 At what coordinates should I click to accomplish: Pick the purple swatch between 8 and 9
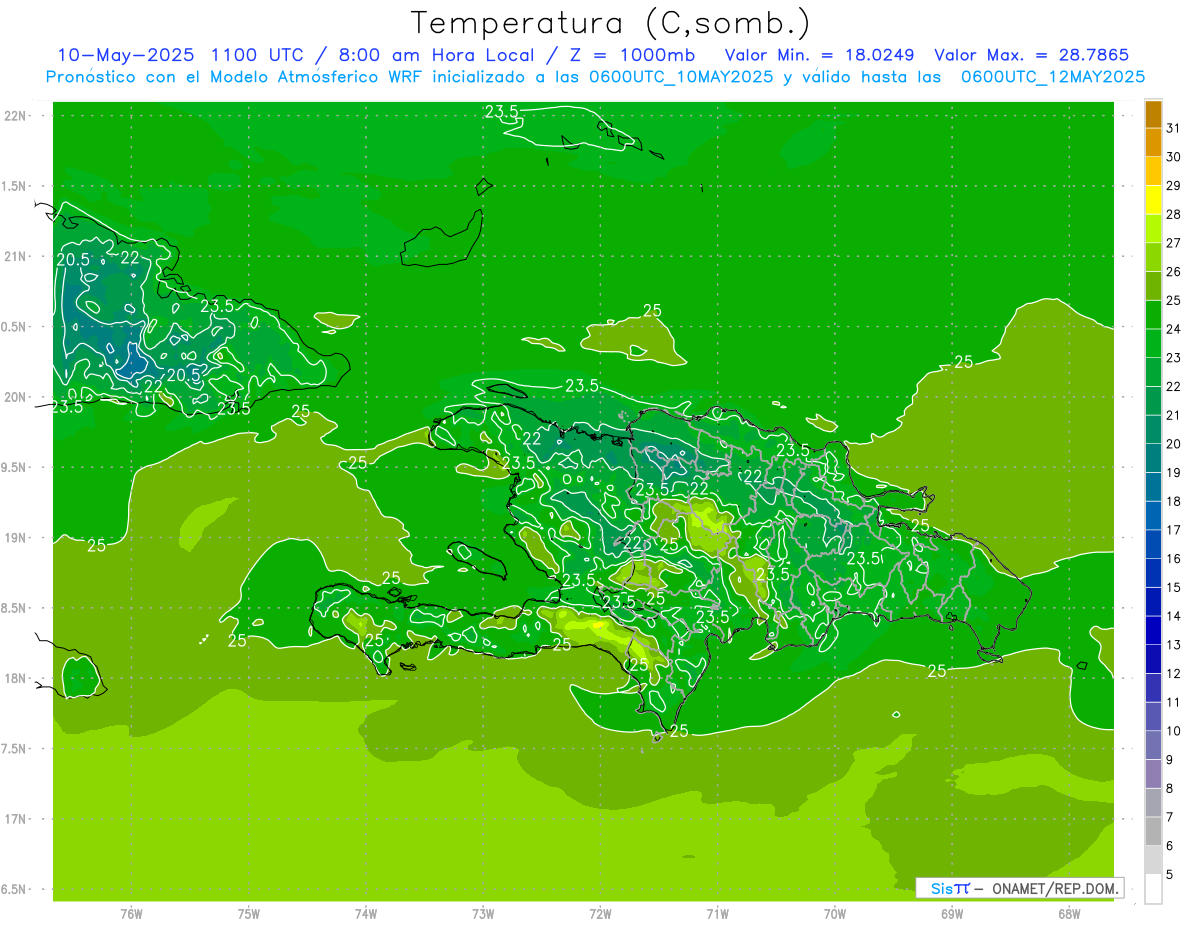(1153, 774)
